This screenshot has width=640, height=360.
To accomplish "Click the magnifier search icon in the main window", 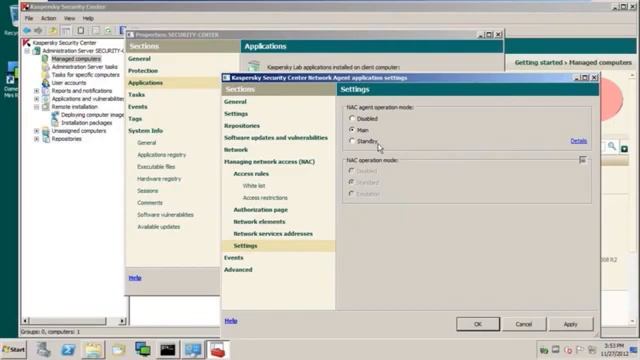I will [x=611, y=147].
